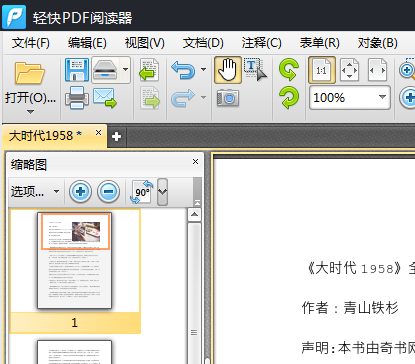Click thumbnail scrollbar up arrow
Viewport: 415px width, 364px height.
coord(194,214)
